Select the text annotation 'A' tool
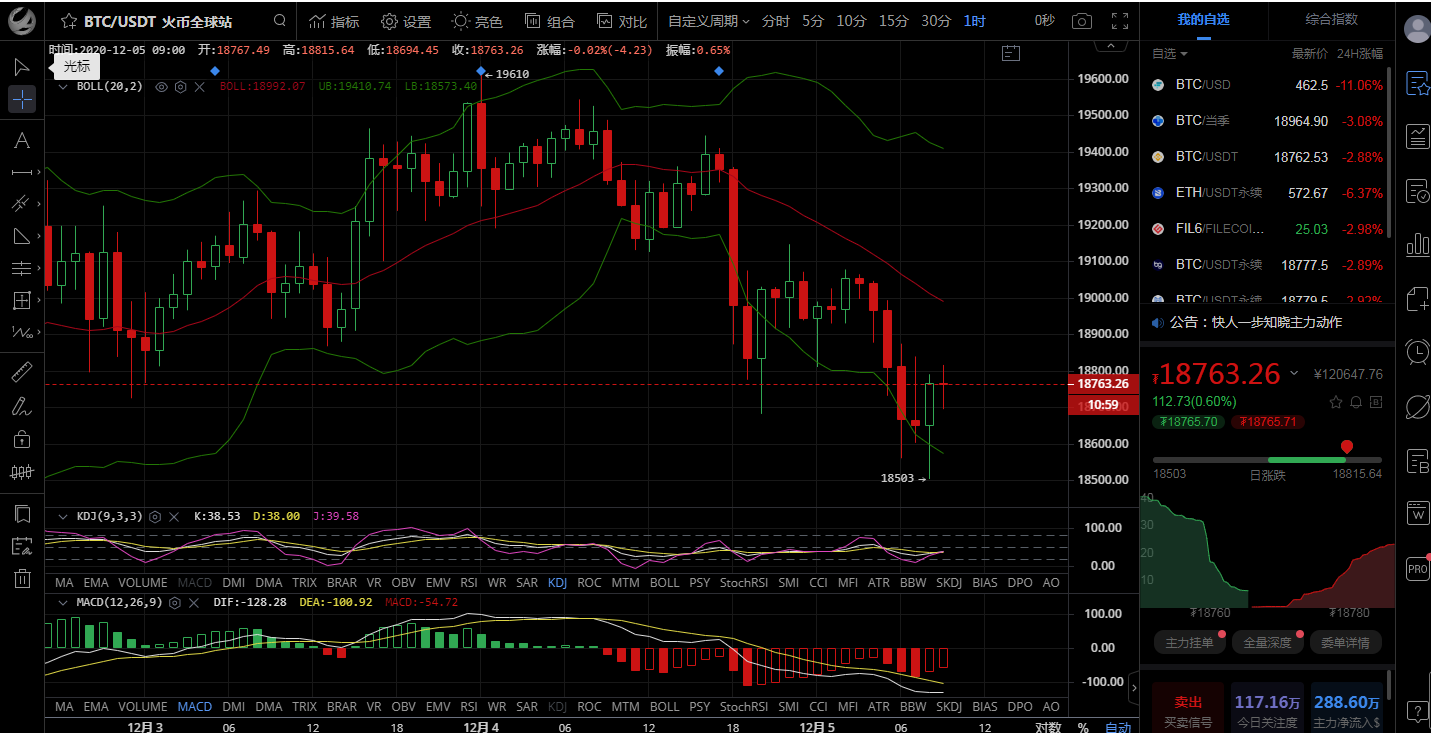1431x733 pixels. coord(21,140)
